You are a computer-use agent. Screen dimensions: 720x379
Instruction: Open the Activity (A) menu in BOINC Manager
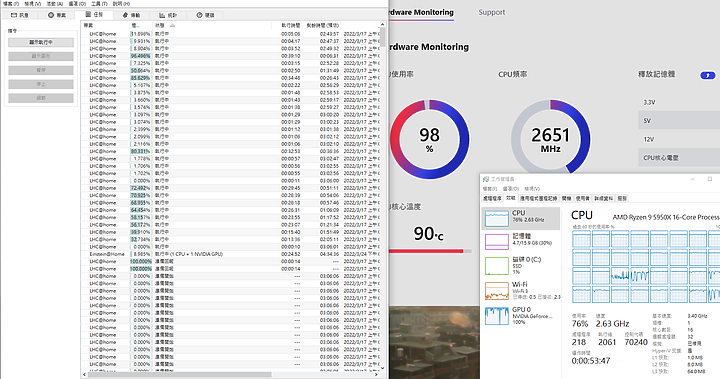pos(55,4)
